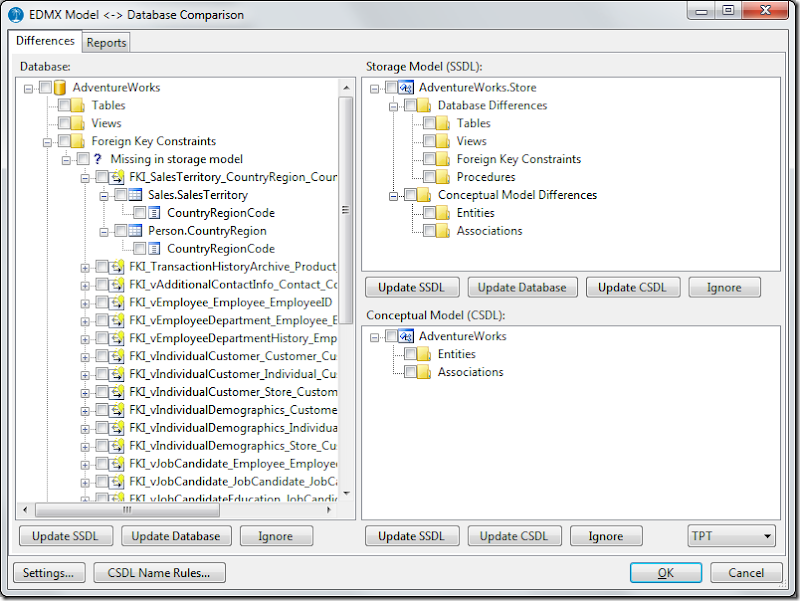Switch to the Reports tab
Viewport: 800px width, 601px height.
tap(106, 43)
